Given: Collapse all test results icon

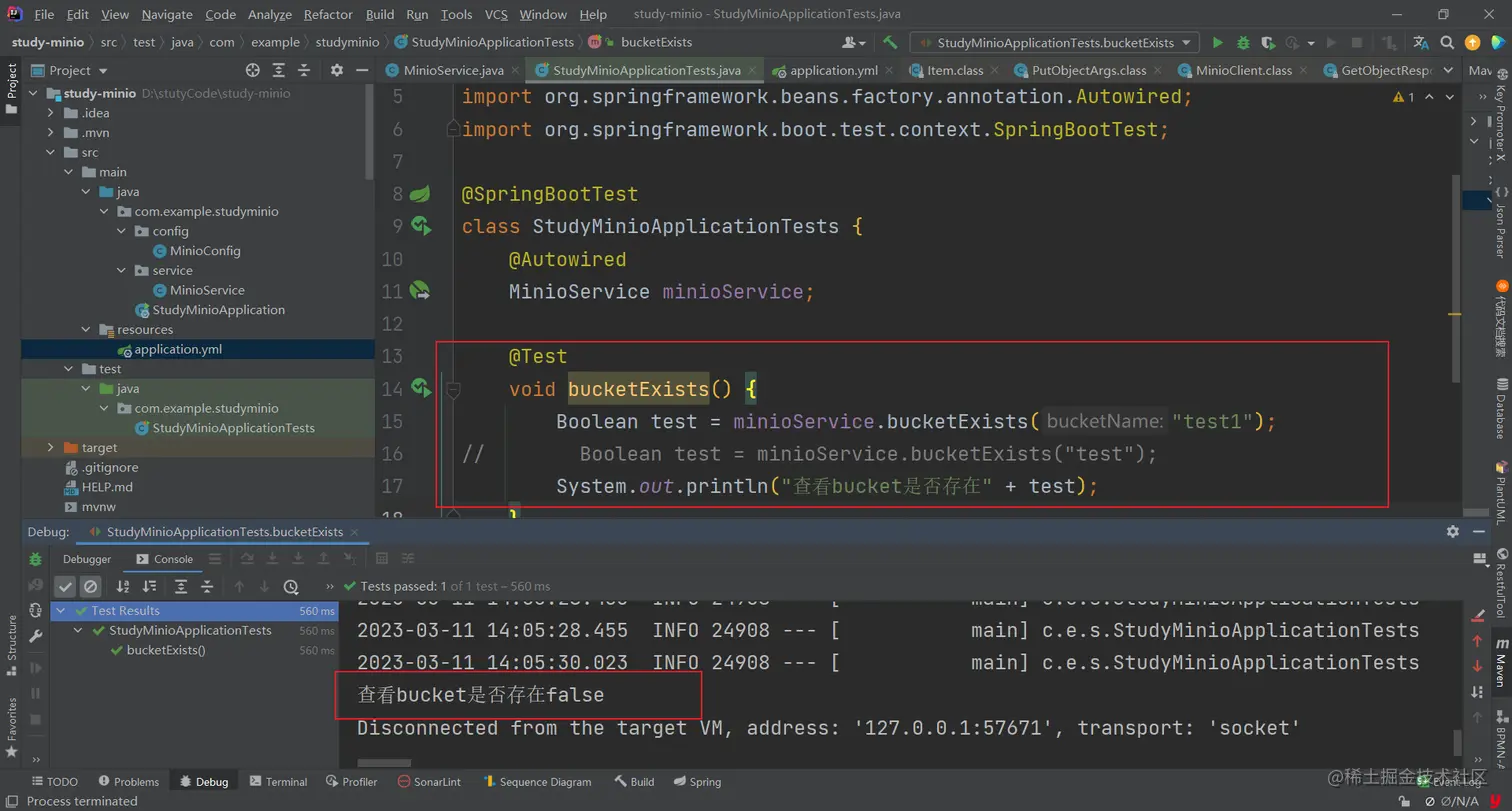Looking at the screenshot, I should pyautogui.click(x=207, y=587).
